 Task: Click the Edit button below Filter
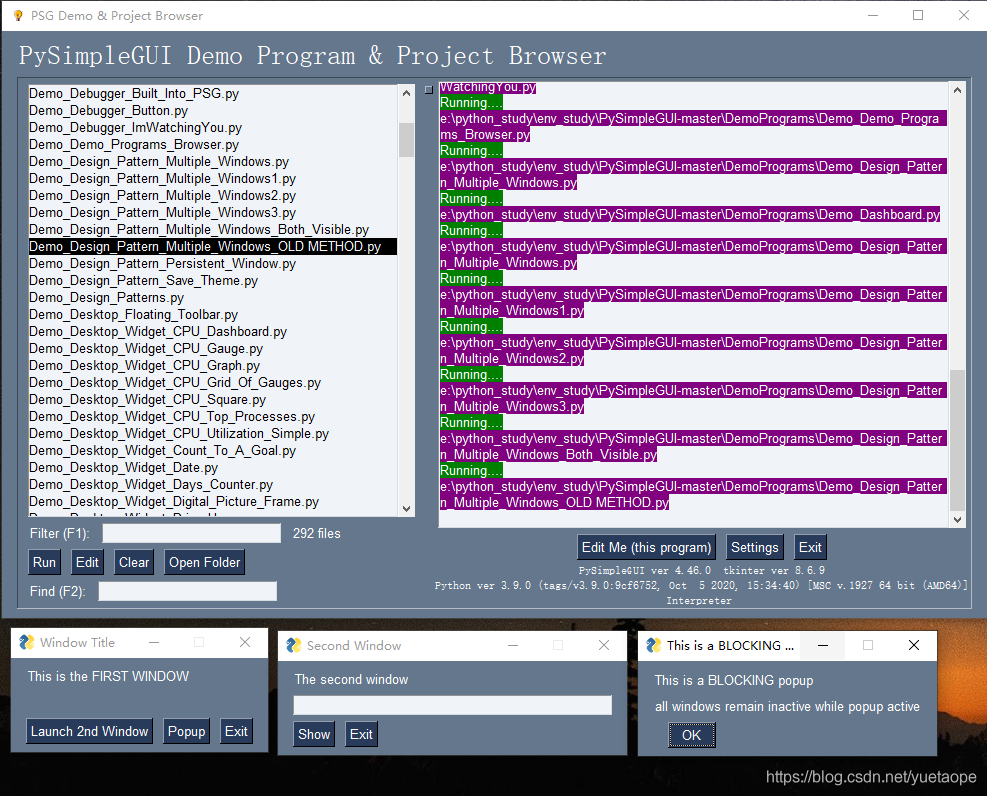tap(87, 562)
